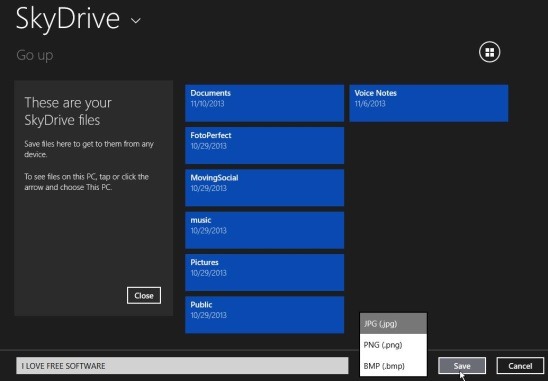The height and width of the screenshot is (381, 548).
Task: Open the music folder tile
Action: [x=265, y=230]
